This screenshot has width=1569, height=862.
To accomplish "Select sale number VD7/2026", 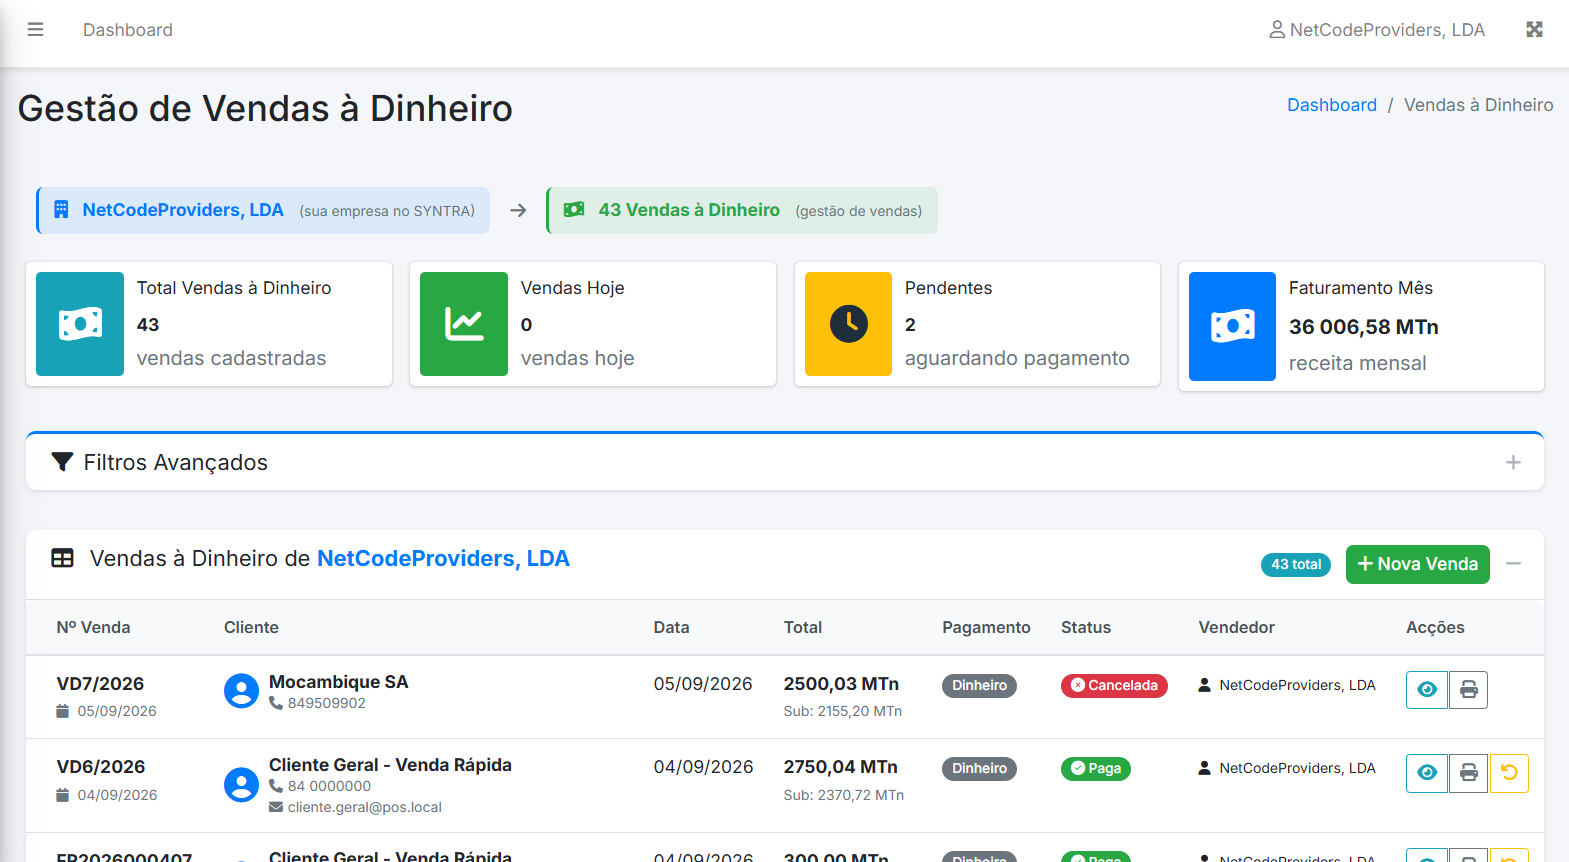I will [100, 684].
